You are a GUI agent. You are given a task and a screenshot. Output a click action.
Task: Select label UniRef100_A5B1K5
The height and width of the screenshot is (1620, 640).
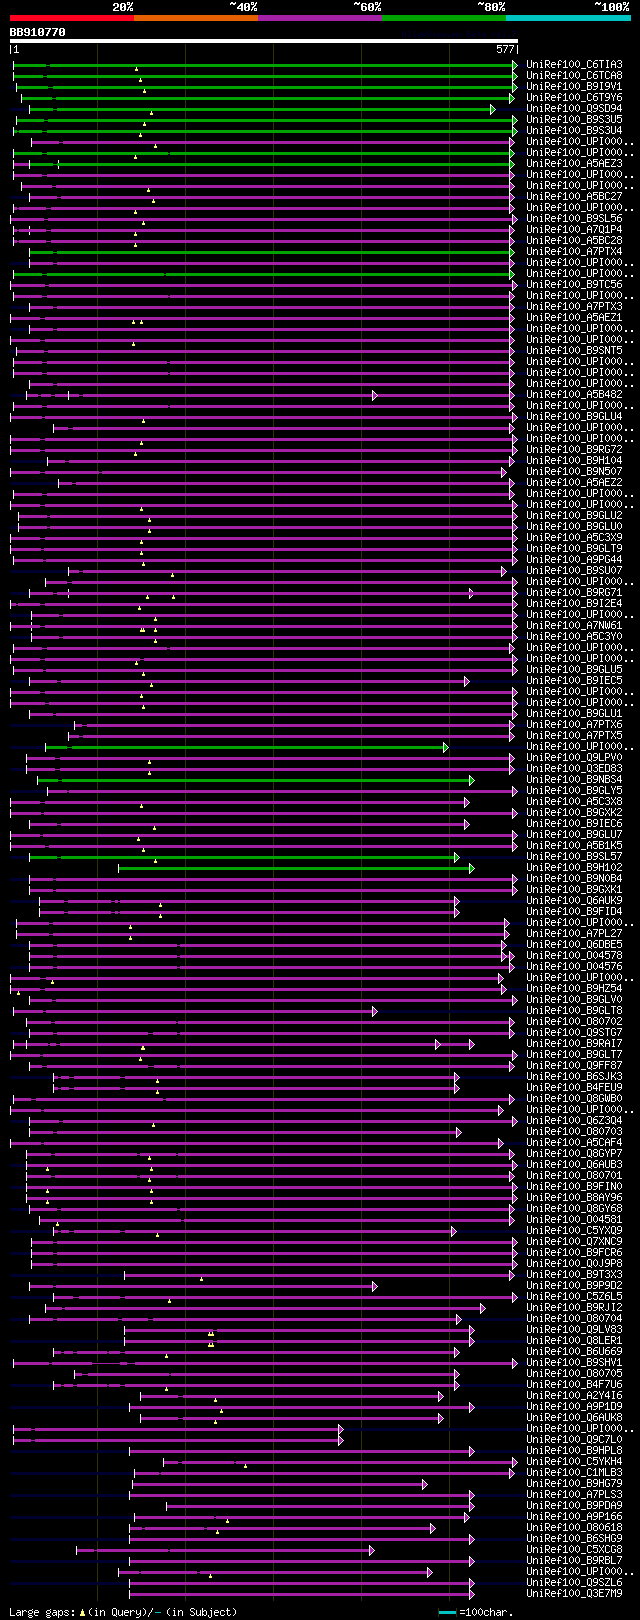click(x=574, y=846)
